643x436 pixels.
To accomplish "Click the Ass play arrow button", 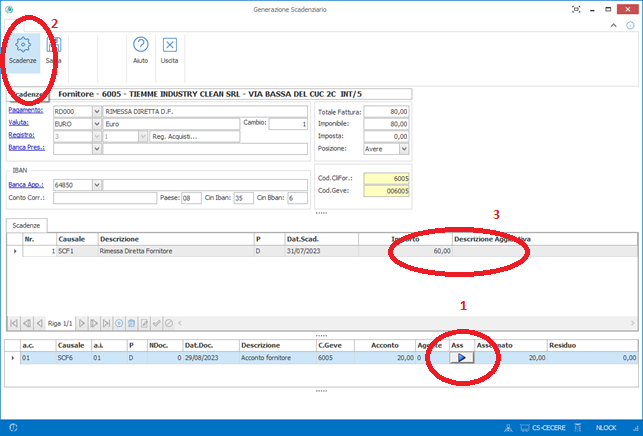I will click(x=462, y=358).
